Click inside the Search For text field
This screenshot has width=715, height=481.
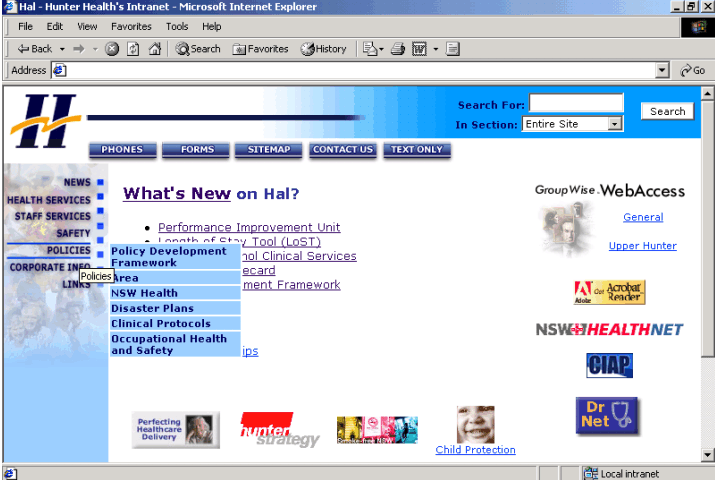[x=576, y=102]
